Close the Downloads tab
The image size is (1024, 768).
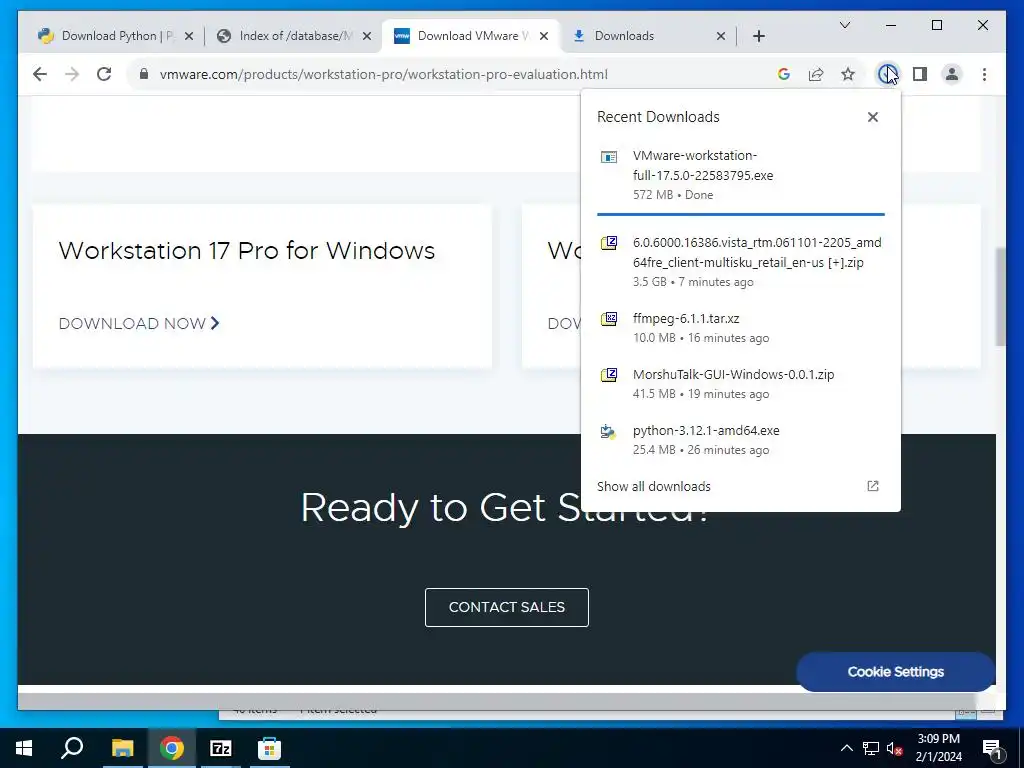pos(721,36)
